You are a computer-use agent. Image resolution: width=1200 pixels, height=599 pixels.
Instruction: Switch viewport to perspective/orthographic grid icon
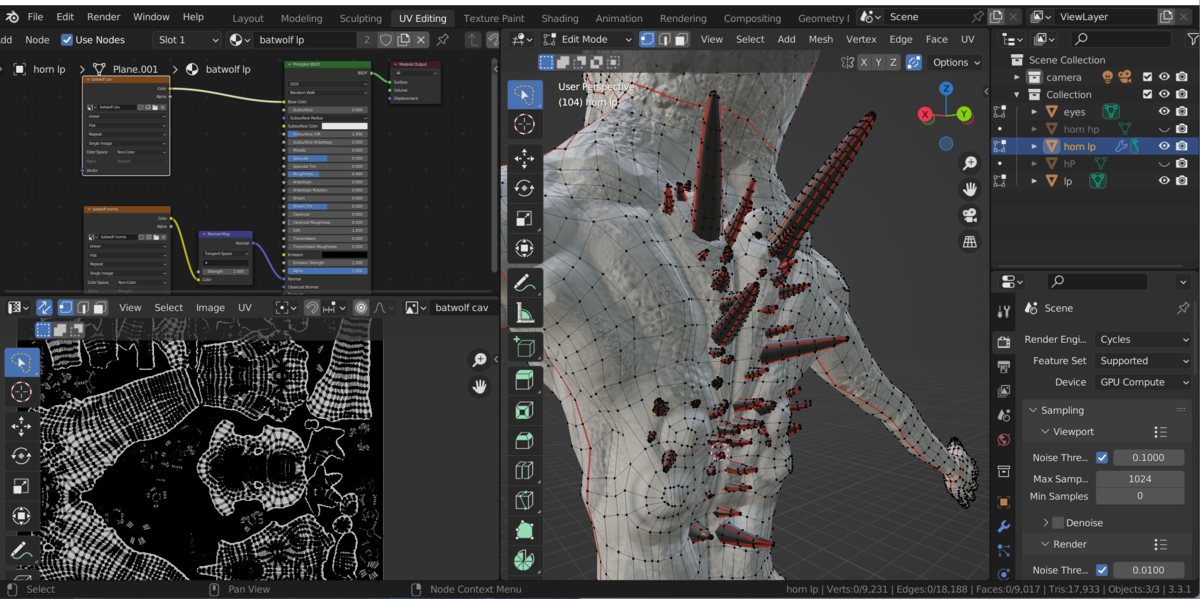(x=969, y=241)
